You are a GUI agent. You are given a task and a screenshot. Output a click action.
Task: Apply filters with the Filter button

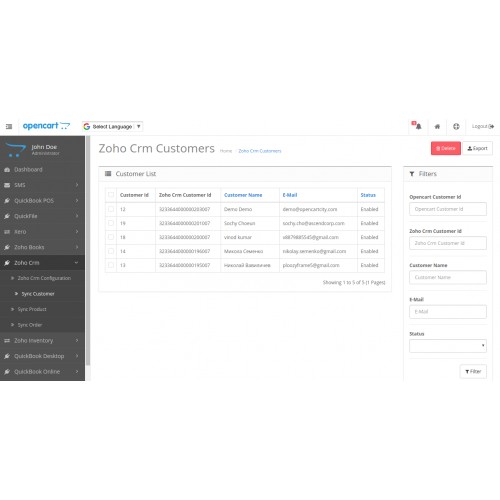coord(473,371)
